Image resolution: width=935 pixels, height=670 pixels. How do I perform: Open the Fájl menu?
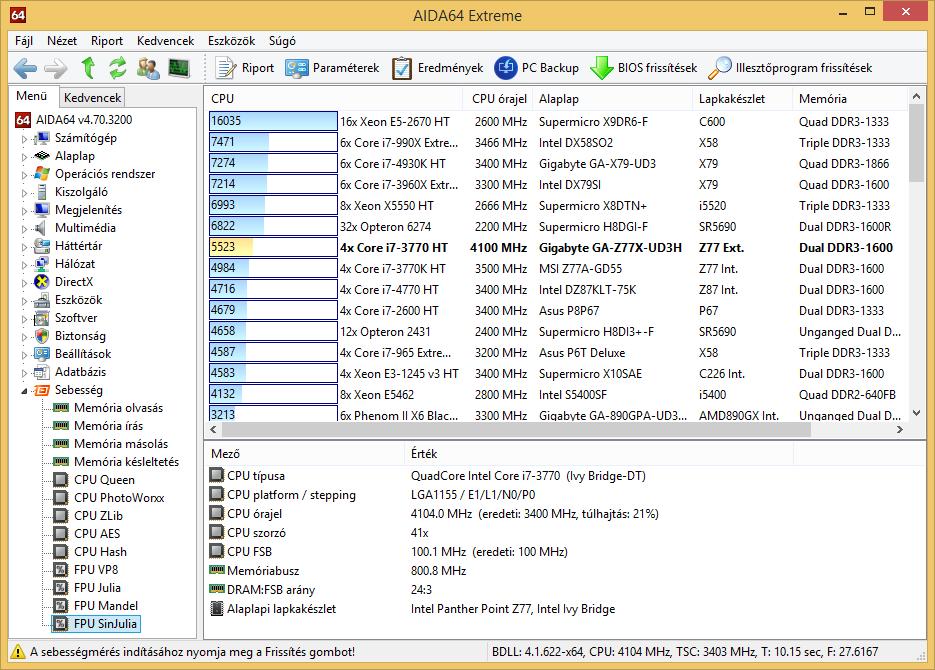click(x=24, y=41)
